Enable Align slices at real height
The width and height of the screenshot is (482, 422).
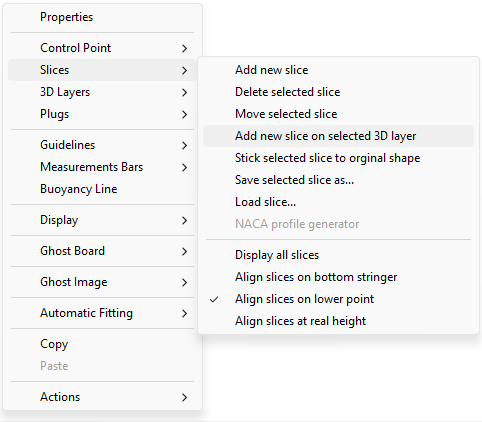tap(338, 321)
